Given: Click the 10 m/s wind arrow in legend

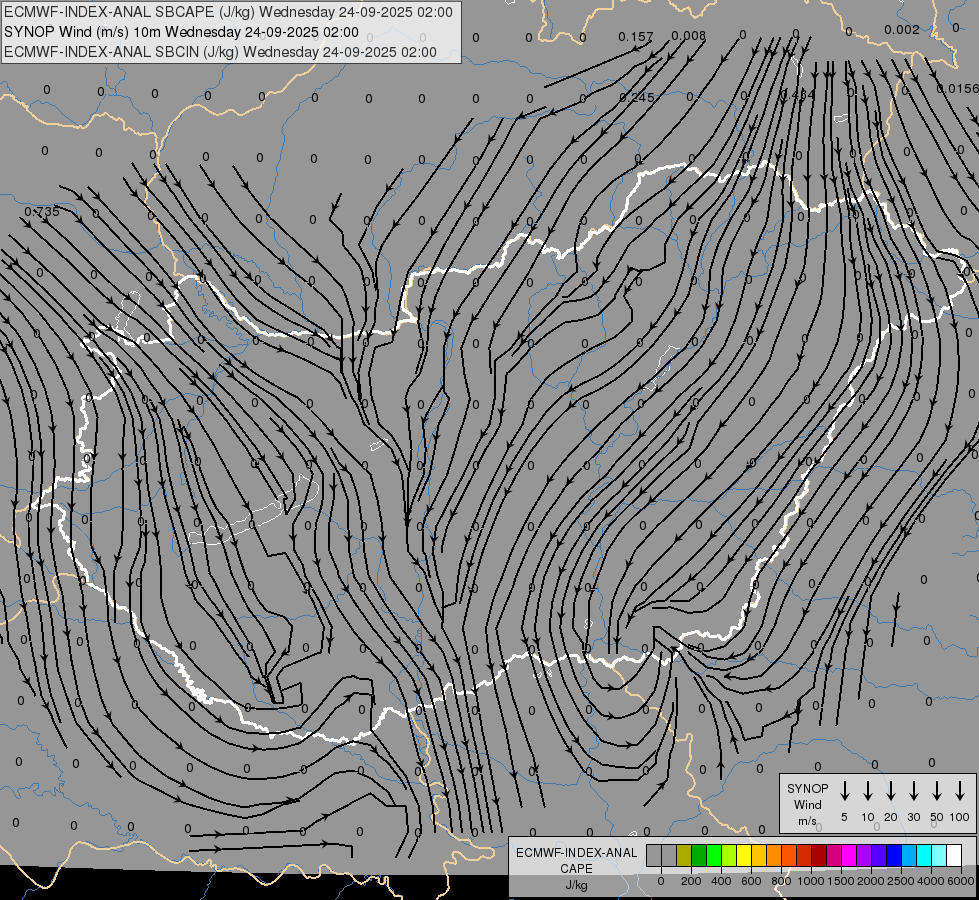Looking at the screenshot, I should click(x=867, y=791).
